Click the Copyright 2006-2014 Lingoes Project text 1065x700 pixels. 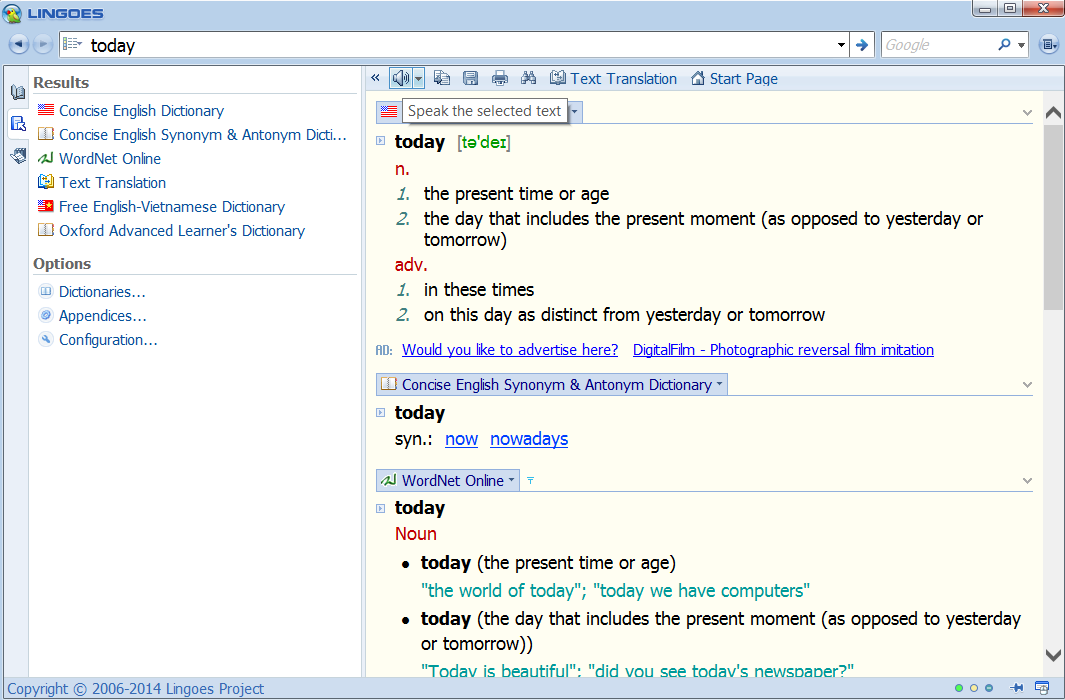(x=135, y=688)
